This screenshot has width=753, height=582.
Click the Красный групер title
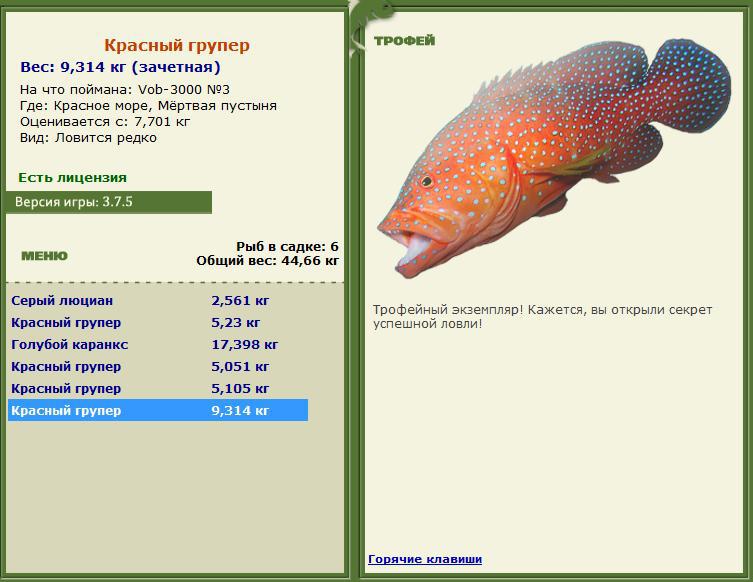(x=177, y=45)
